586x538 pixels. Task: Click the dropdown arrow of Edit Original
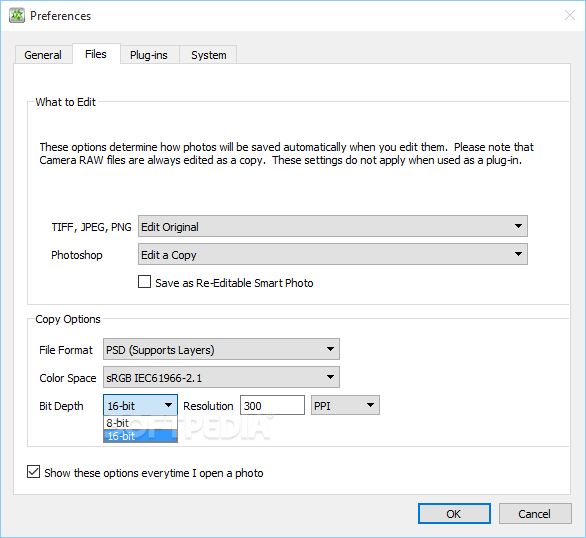pos(518,226)
